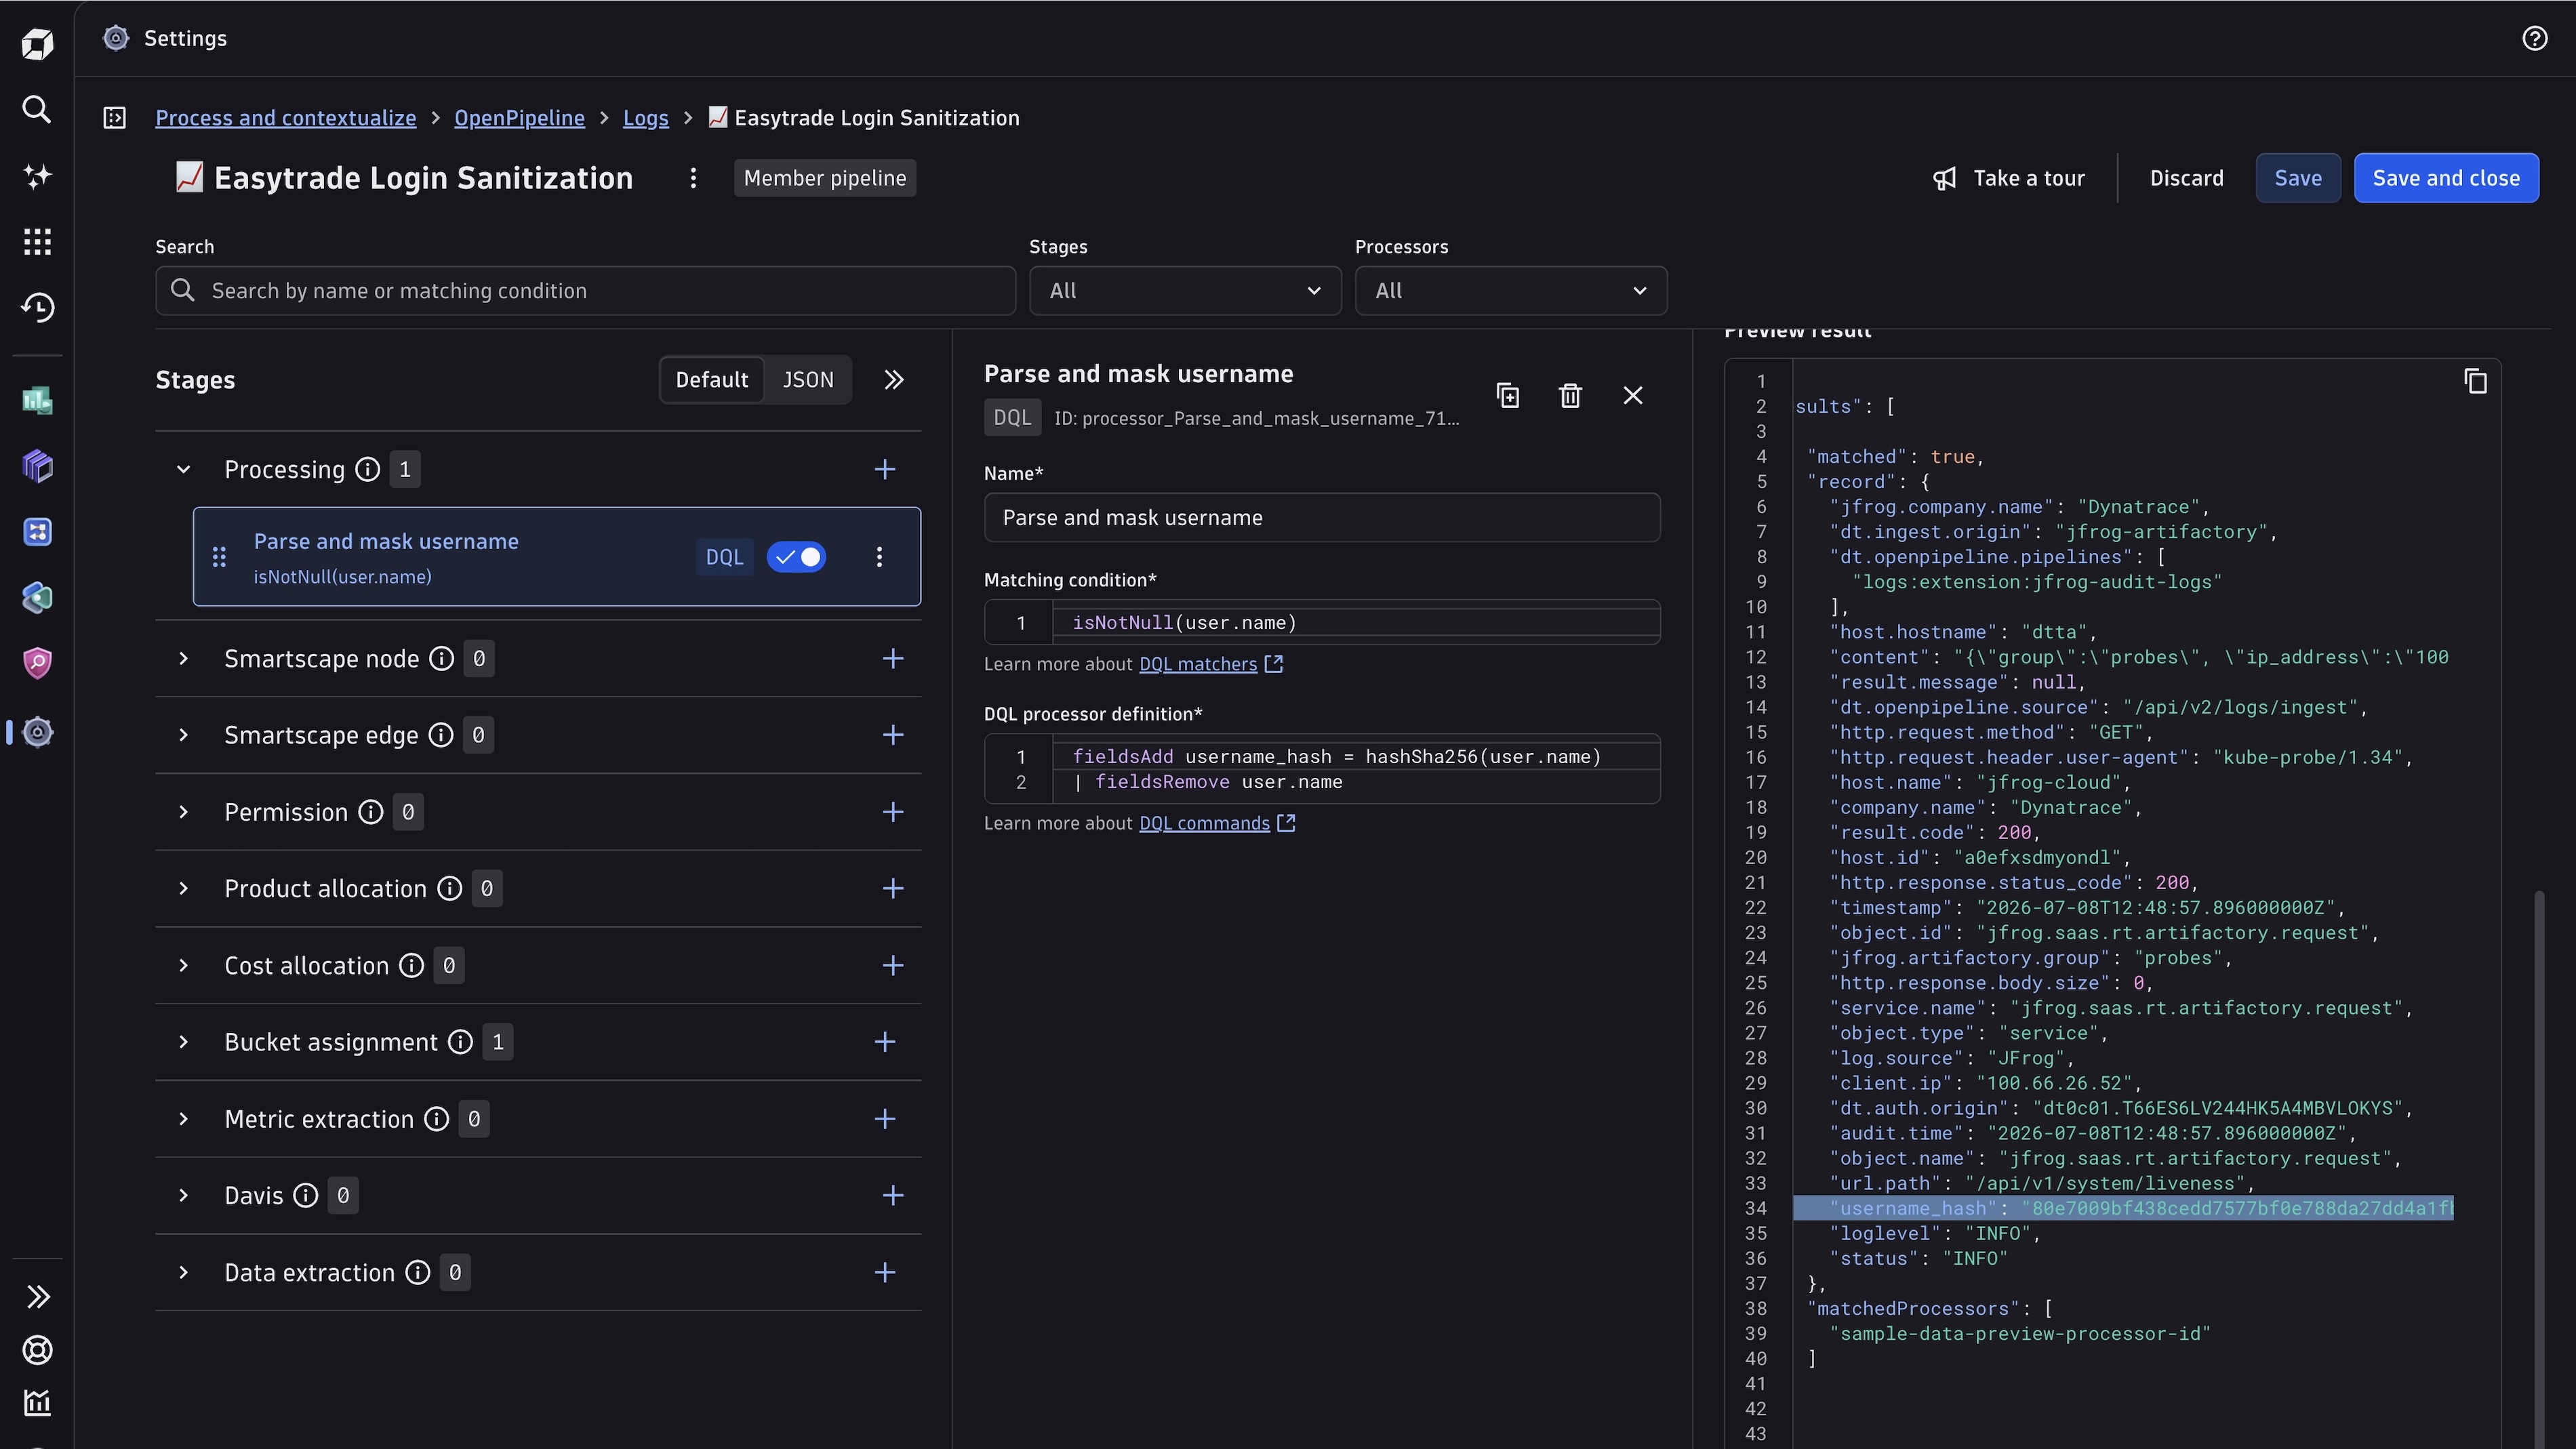Image resolution: width=2576 pixels, height=1449 pixels.
Task: Expand the Data extraction stage
Action: pyautogui.click(x=183, y=1272)
